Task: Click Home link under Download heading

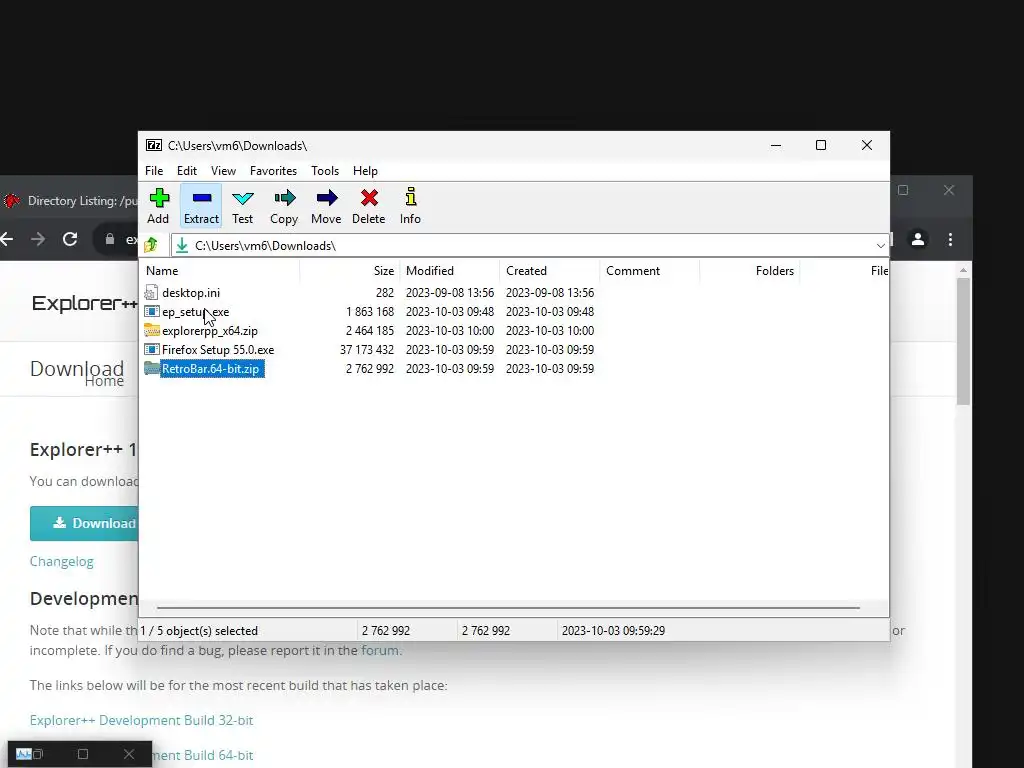Action: [x=104, y=381]
